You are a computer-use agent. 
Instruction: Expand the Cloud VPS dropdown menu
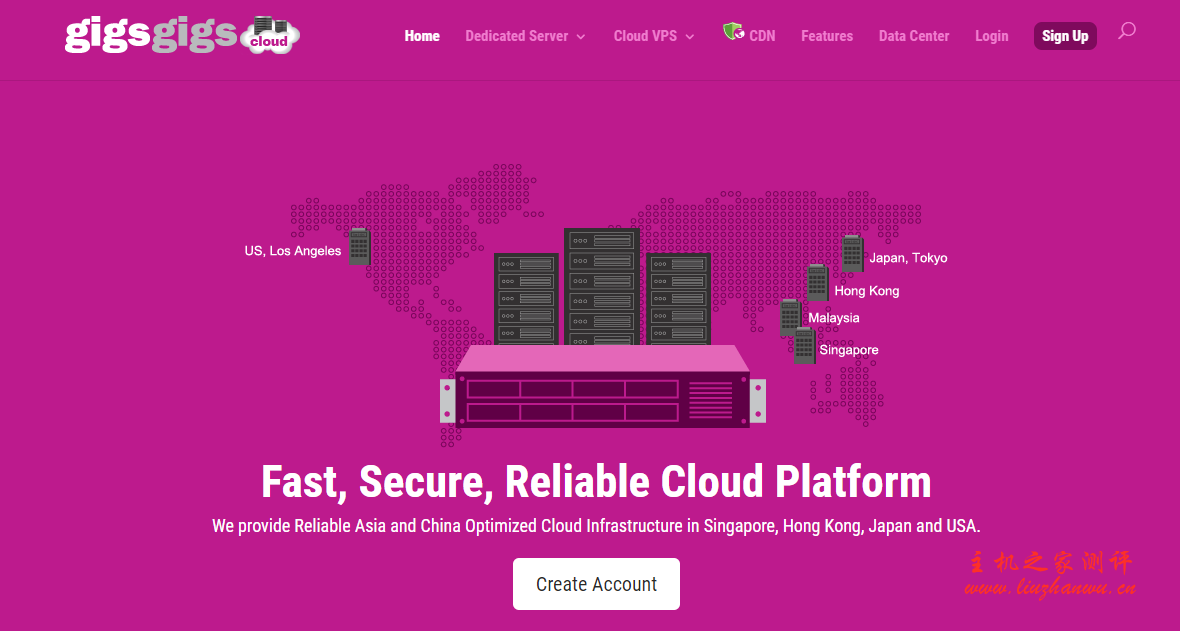(653, 36)
